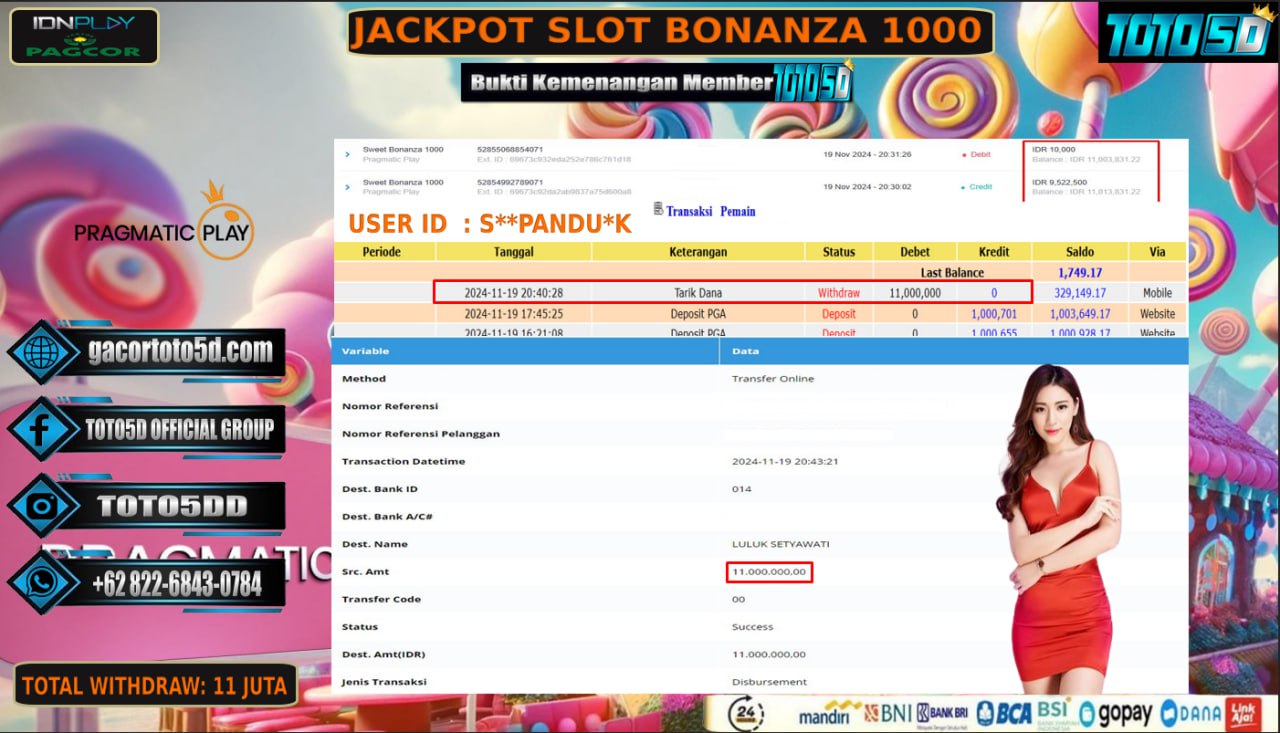Click the Transaction Datetime value 20:43:21

tap(785, 461)
